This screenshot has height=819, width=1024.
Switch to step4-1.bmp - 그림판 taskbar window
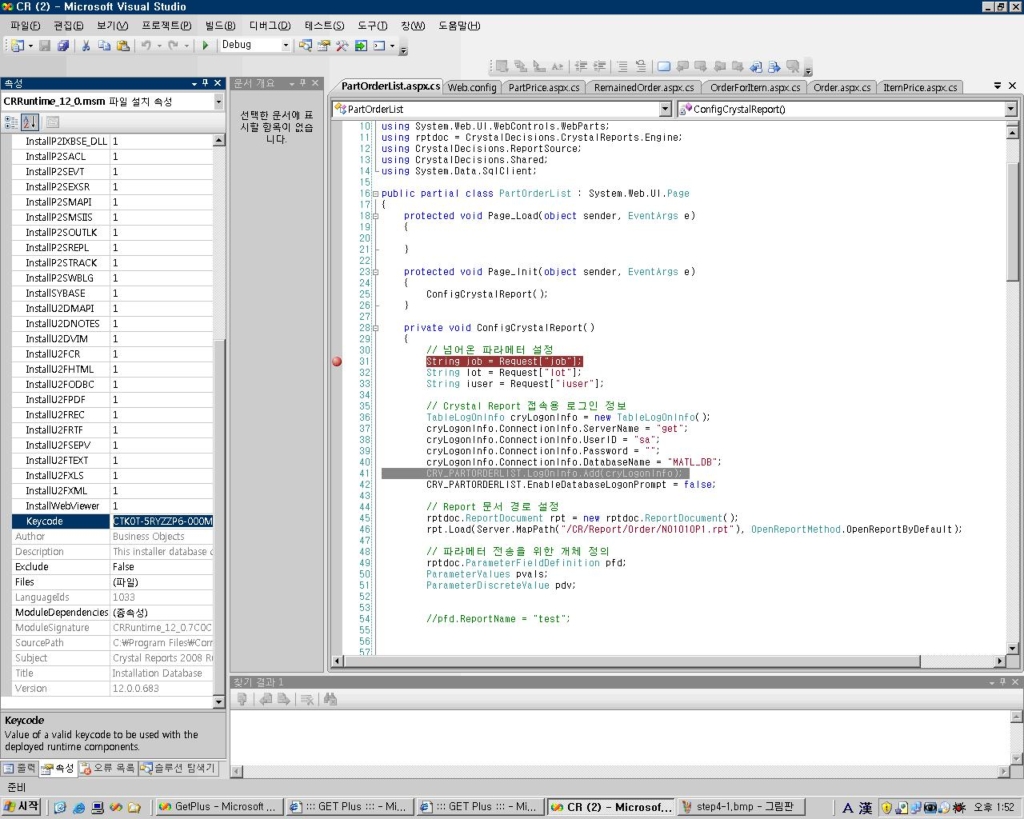point(740,807)
